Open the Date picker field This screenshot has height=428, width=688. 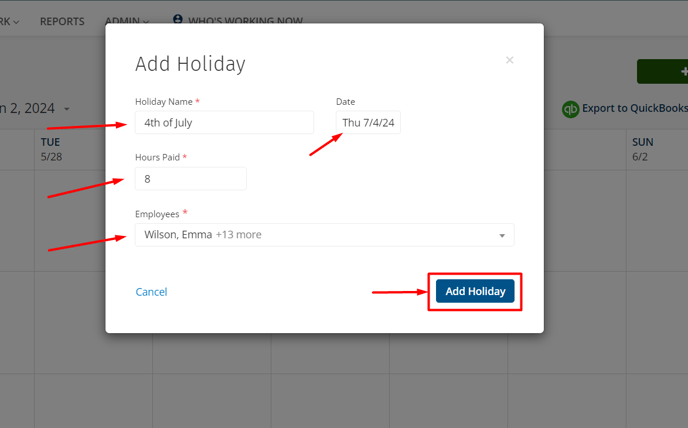point(368,122)
